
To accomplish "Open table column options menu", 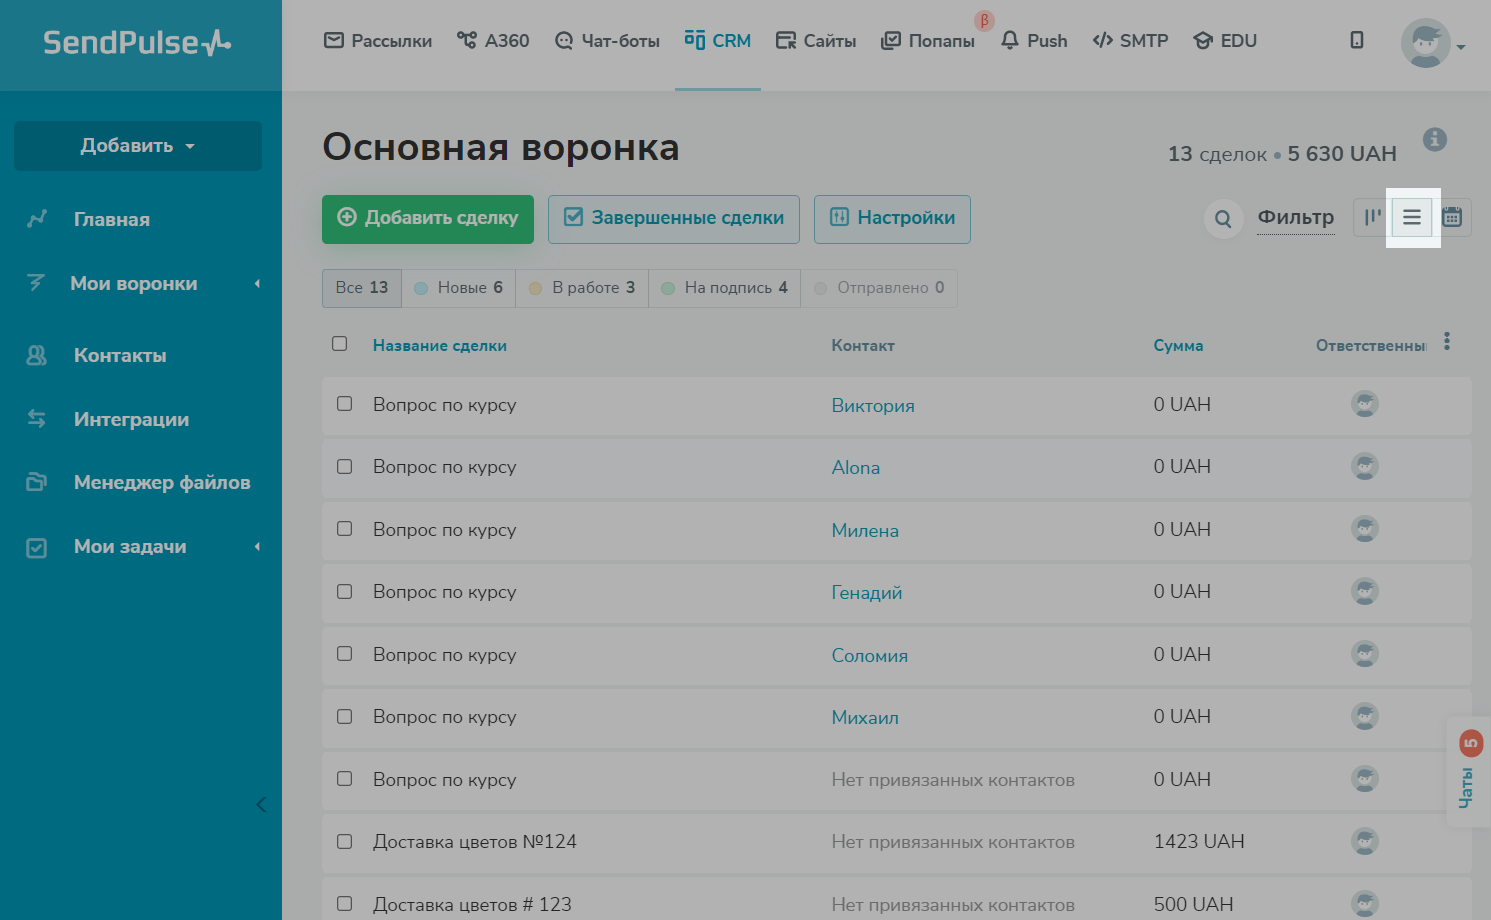I will 1446,342.
